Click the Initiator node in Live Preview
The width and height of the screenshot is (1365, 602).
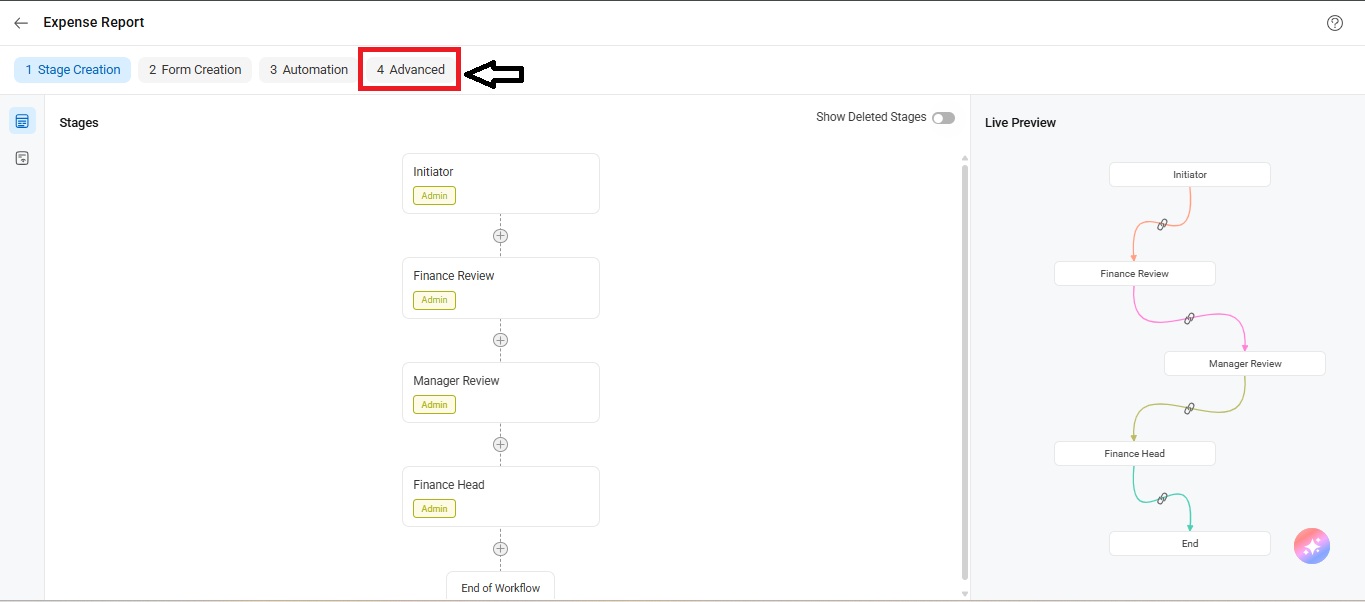pyautogui.click(x=1190, y=175)
